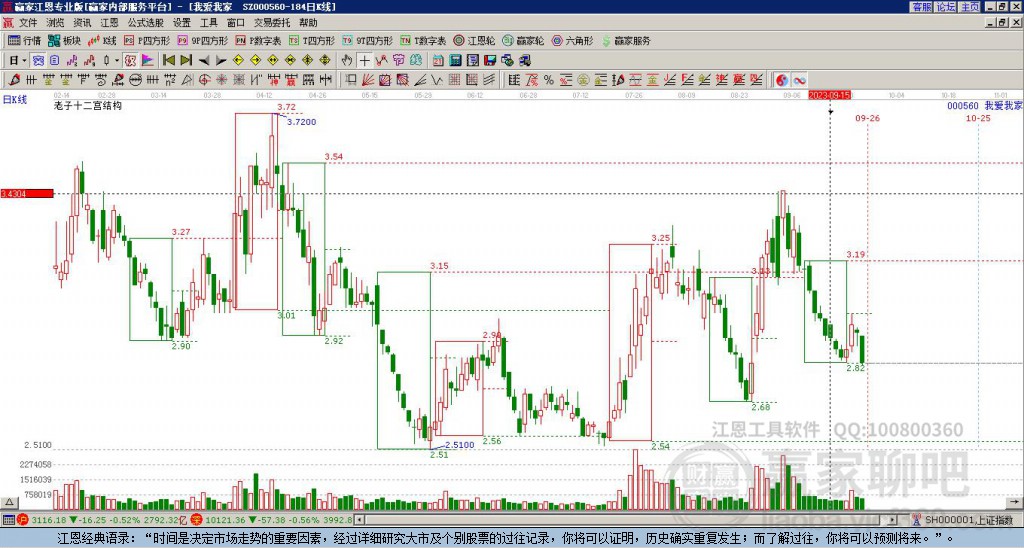Click the horizontal scrollbar left arrow

[359, 520]
